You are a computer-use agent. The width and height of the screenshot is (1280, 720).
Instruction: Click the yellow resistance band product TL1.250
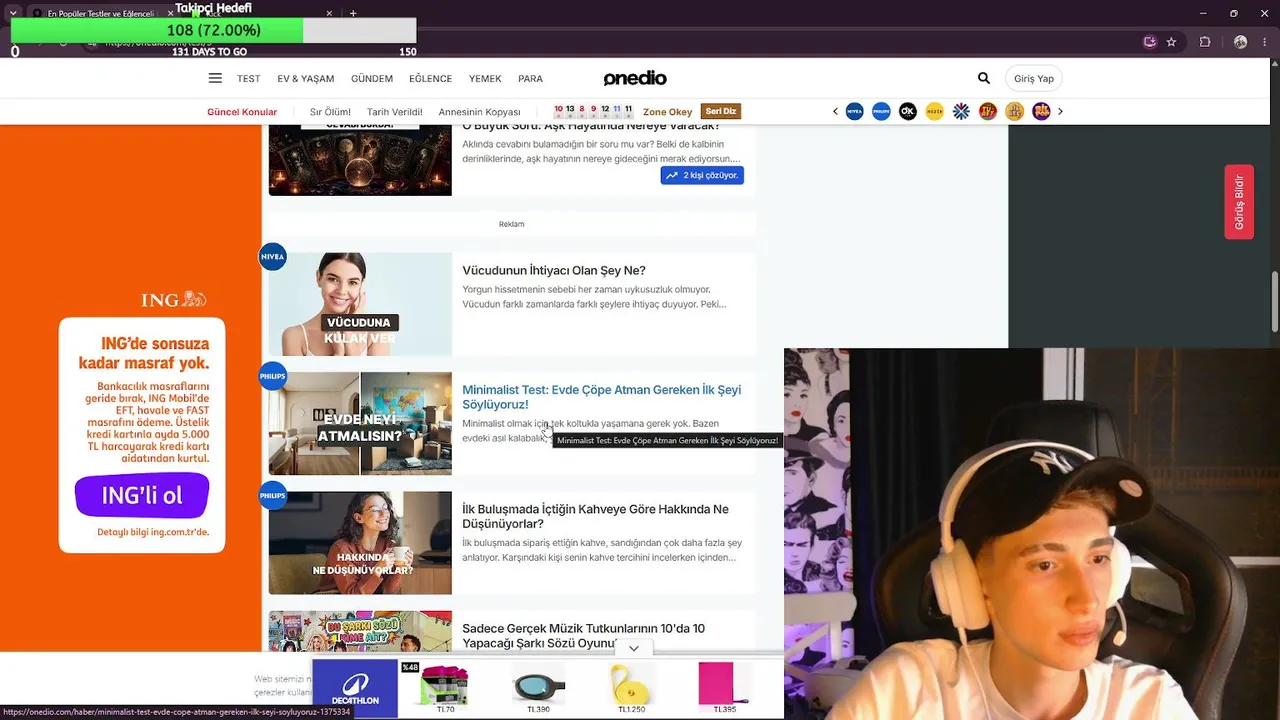click(631, 687)
